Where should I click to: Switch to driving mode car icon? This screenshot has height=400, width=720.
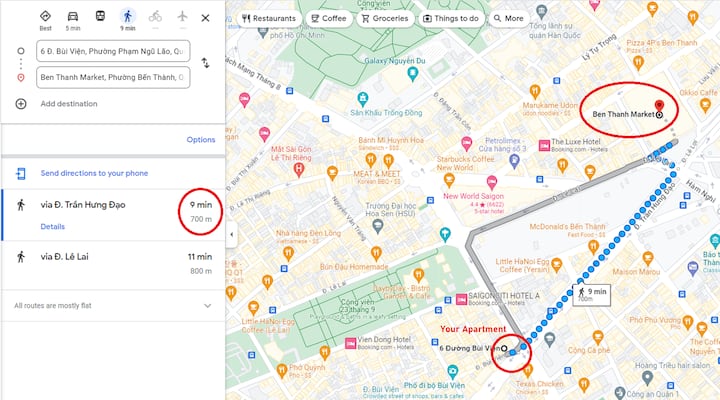pyautogui.click(x=73, y=17)
